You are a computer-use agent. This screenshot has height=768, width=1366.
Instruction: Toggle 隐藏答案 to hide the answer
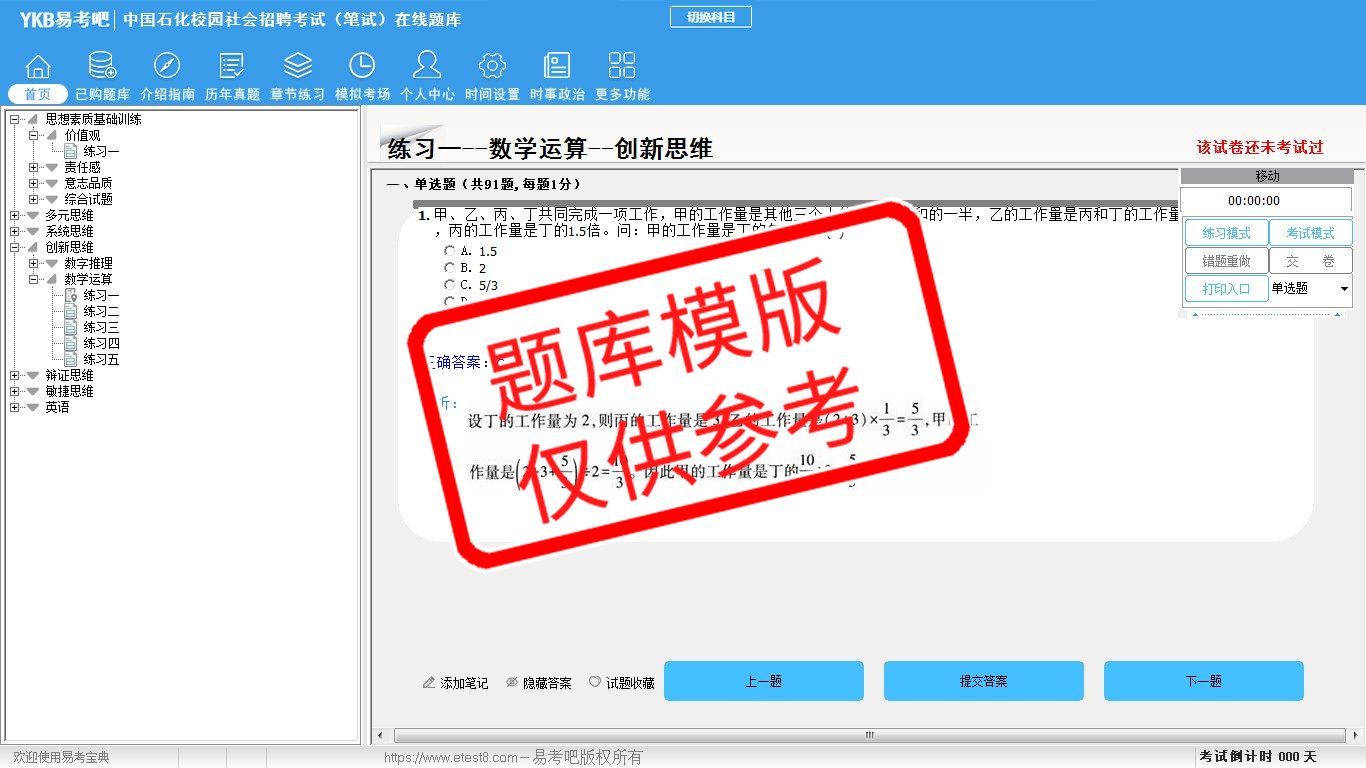538,683
